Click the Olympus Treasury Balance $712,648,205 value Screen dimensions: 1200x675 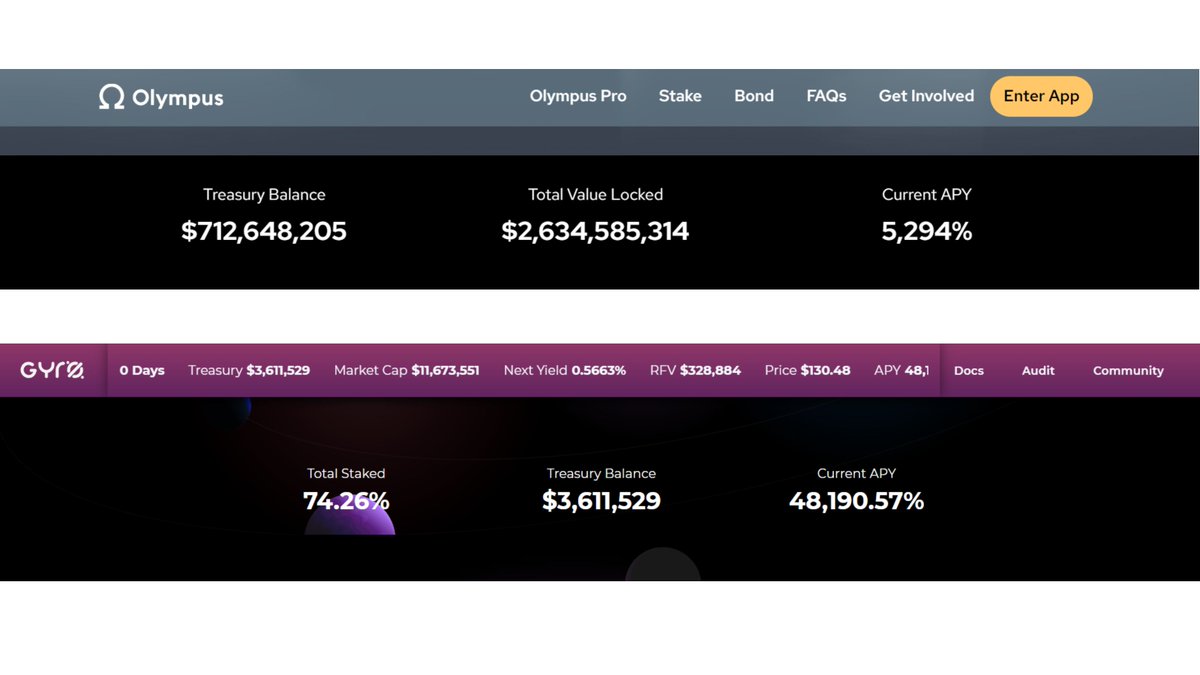pyautogui.click(x=264, y=232)
